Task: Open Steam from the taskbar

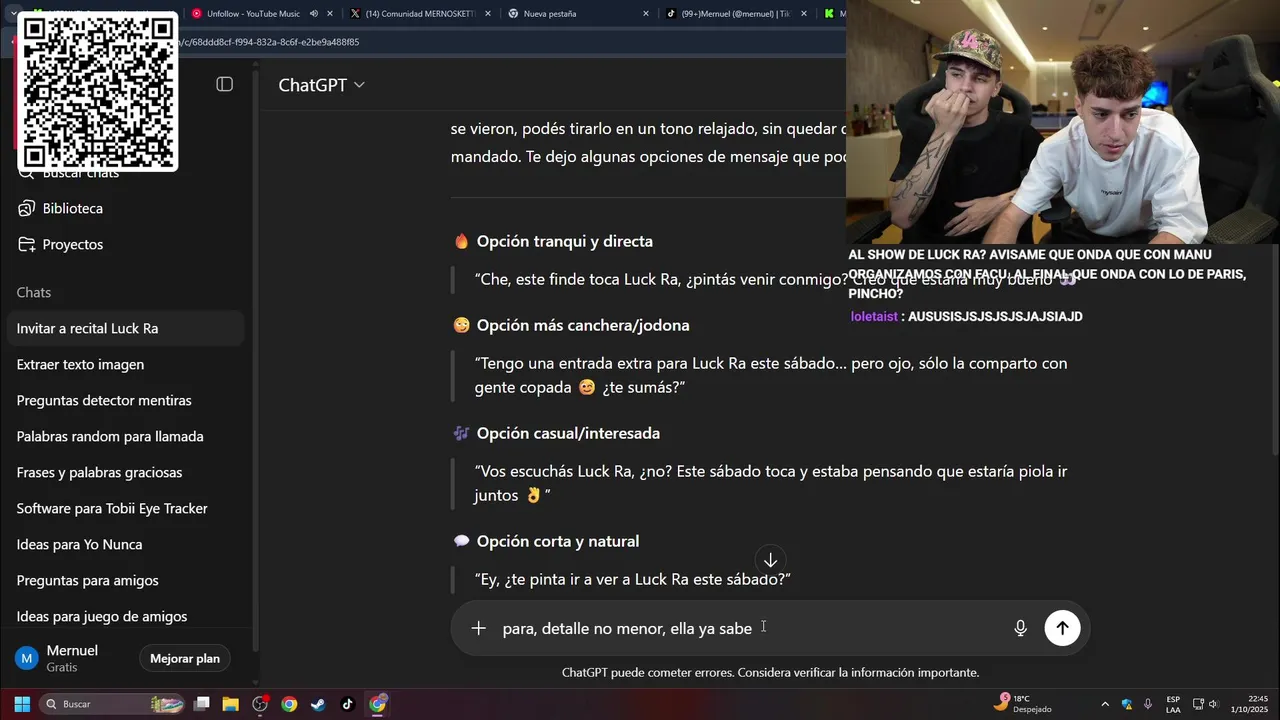Action: click(x=318, y=704)
